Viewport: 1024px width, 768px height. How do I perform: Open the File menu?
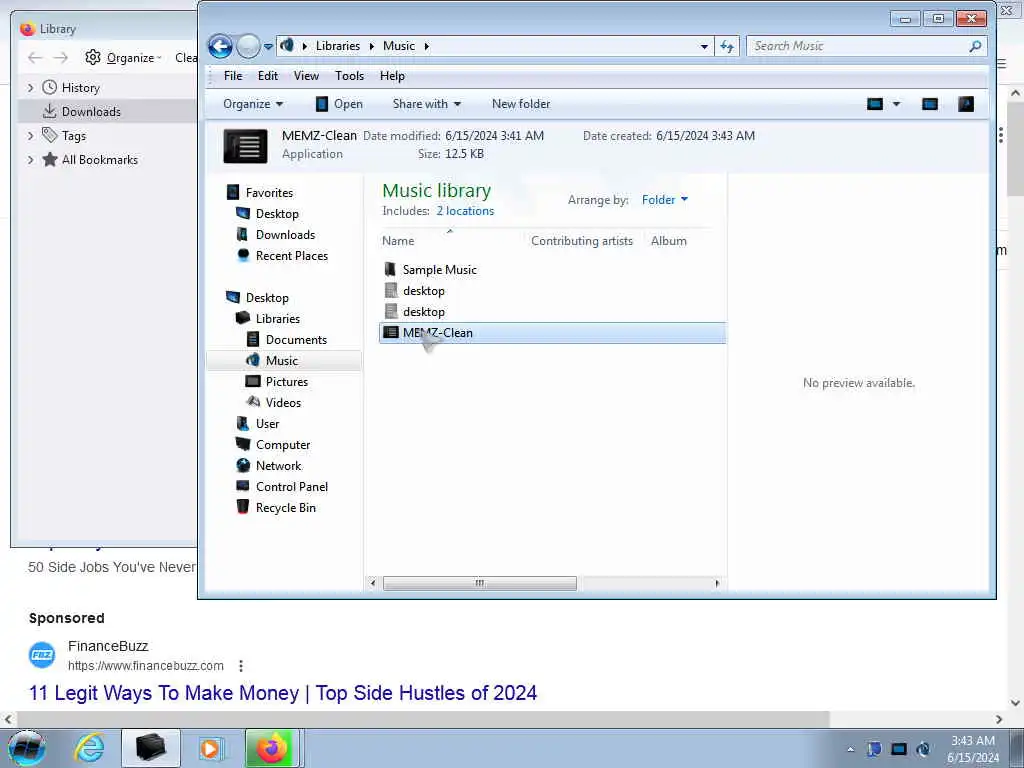232,76
